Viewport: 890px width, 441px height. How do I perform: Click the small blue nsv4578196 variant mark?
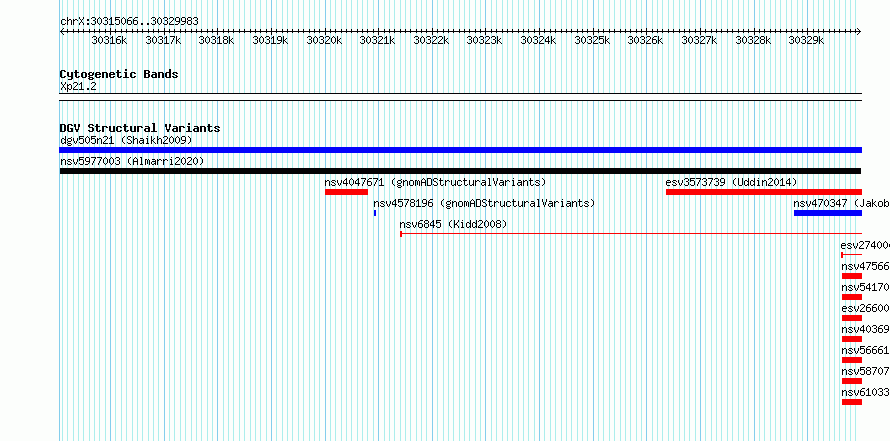click(375, 213)
